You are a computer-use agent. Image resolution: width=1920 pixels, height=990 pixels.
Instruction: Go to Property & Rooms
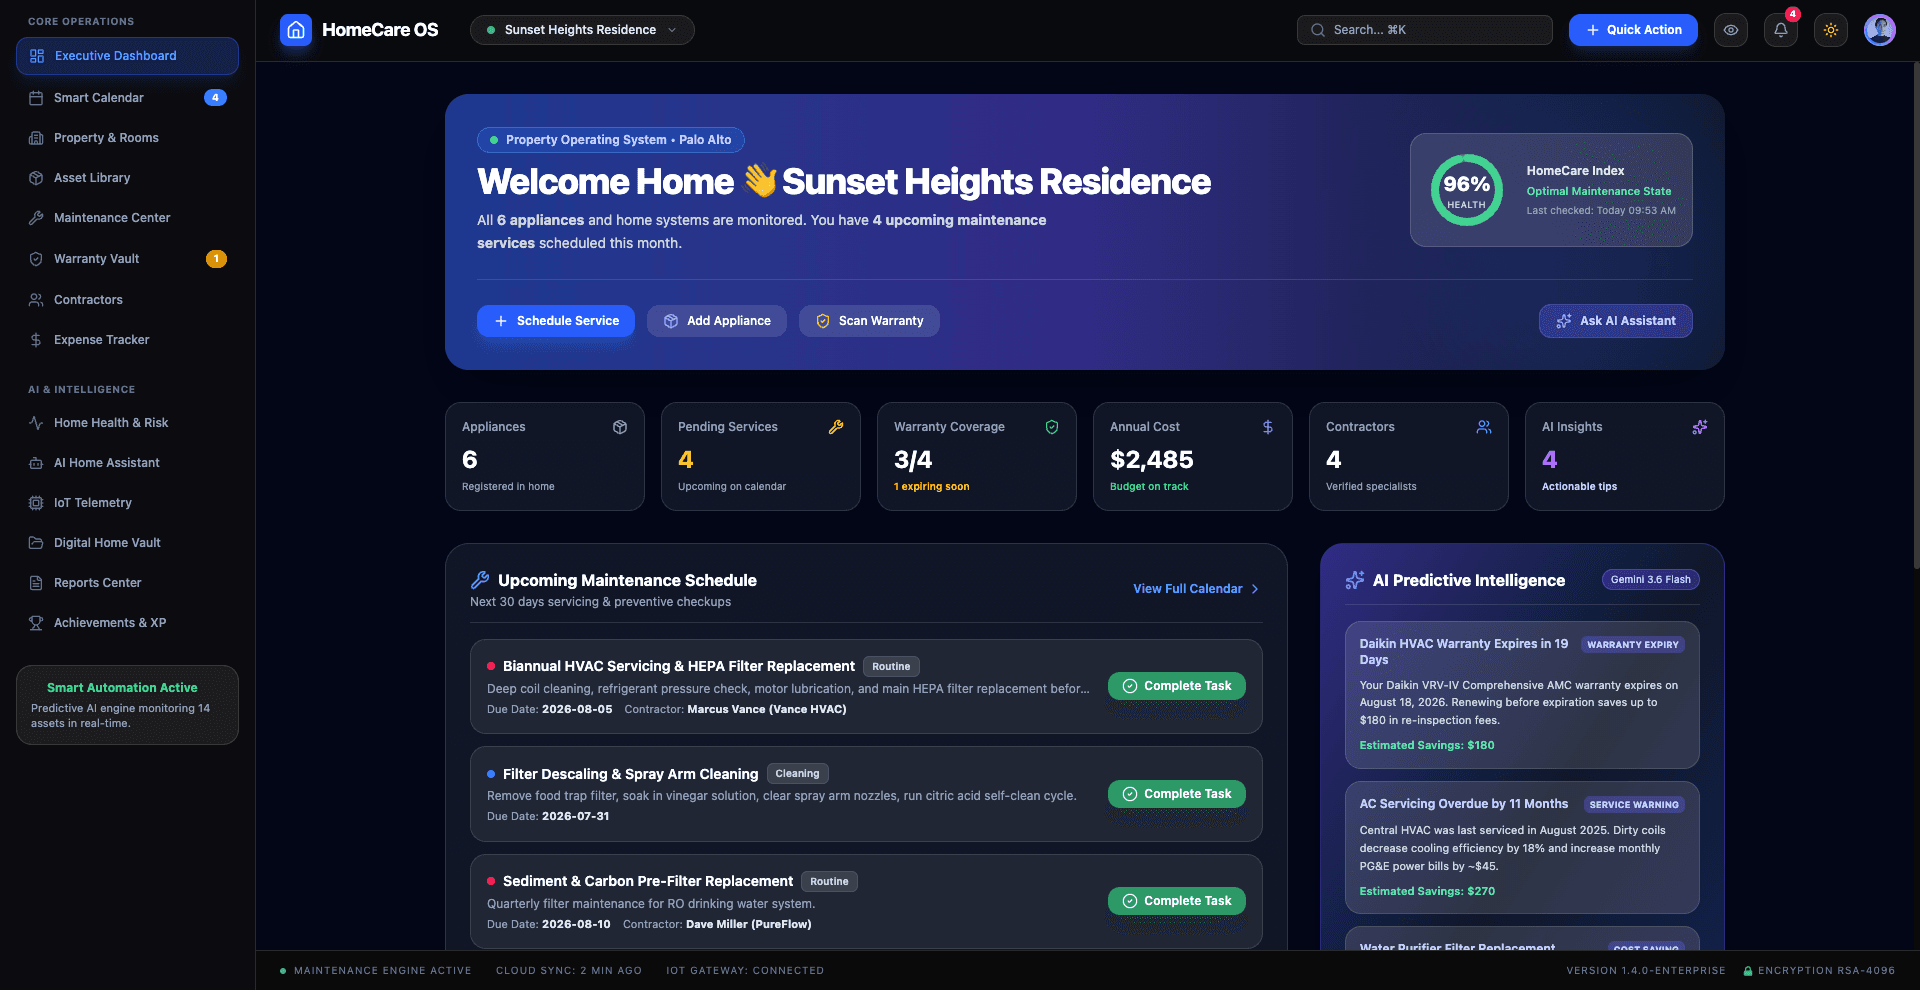pyautogui.click(x=127, y=138)
